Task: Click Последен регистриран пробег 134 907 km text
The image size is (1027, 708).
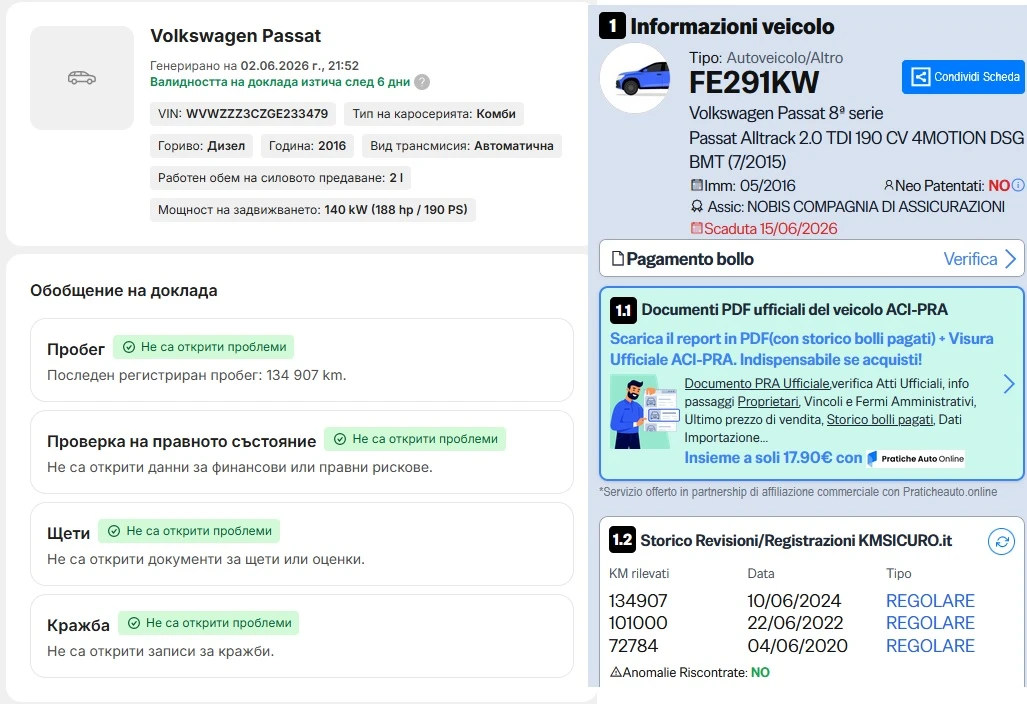Action: 196,375
